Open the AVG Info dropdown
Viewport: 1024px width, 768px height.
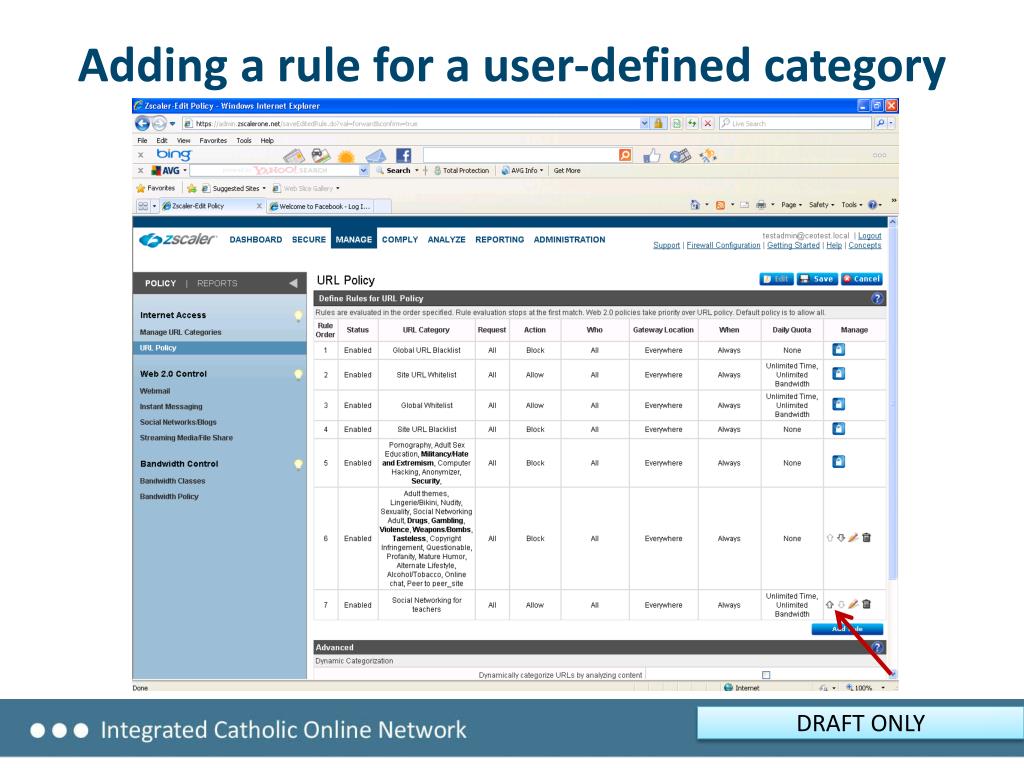pyautogui.click(x=522, y=170)
